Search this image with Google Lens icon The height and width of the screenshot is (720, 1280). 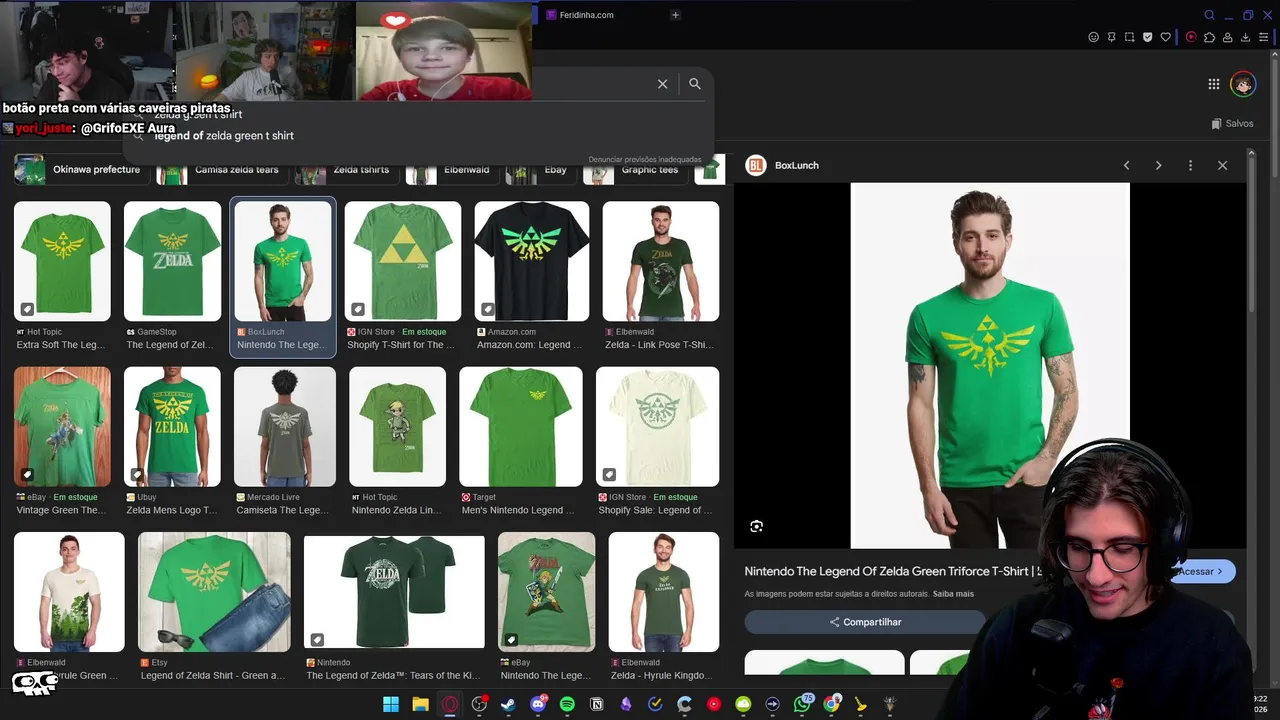(x=757, y=526)
